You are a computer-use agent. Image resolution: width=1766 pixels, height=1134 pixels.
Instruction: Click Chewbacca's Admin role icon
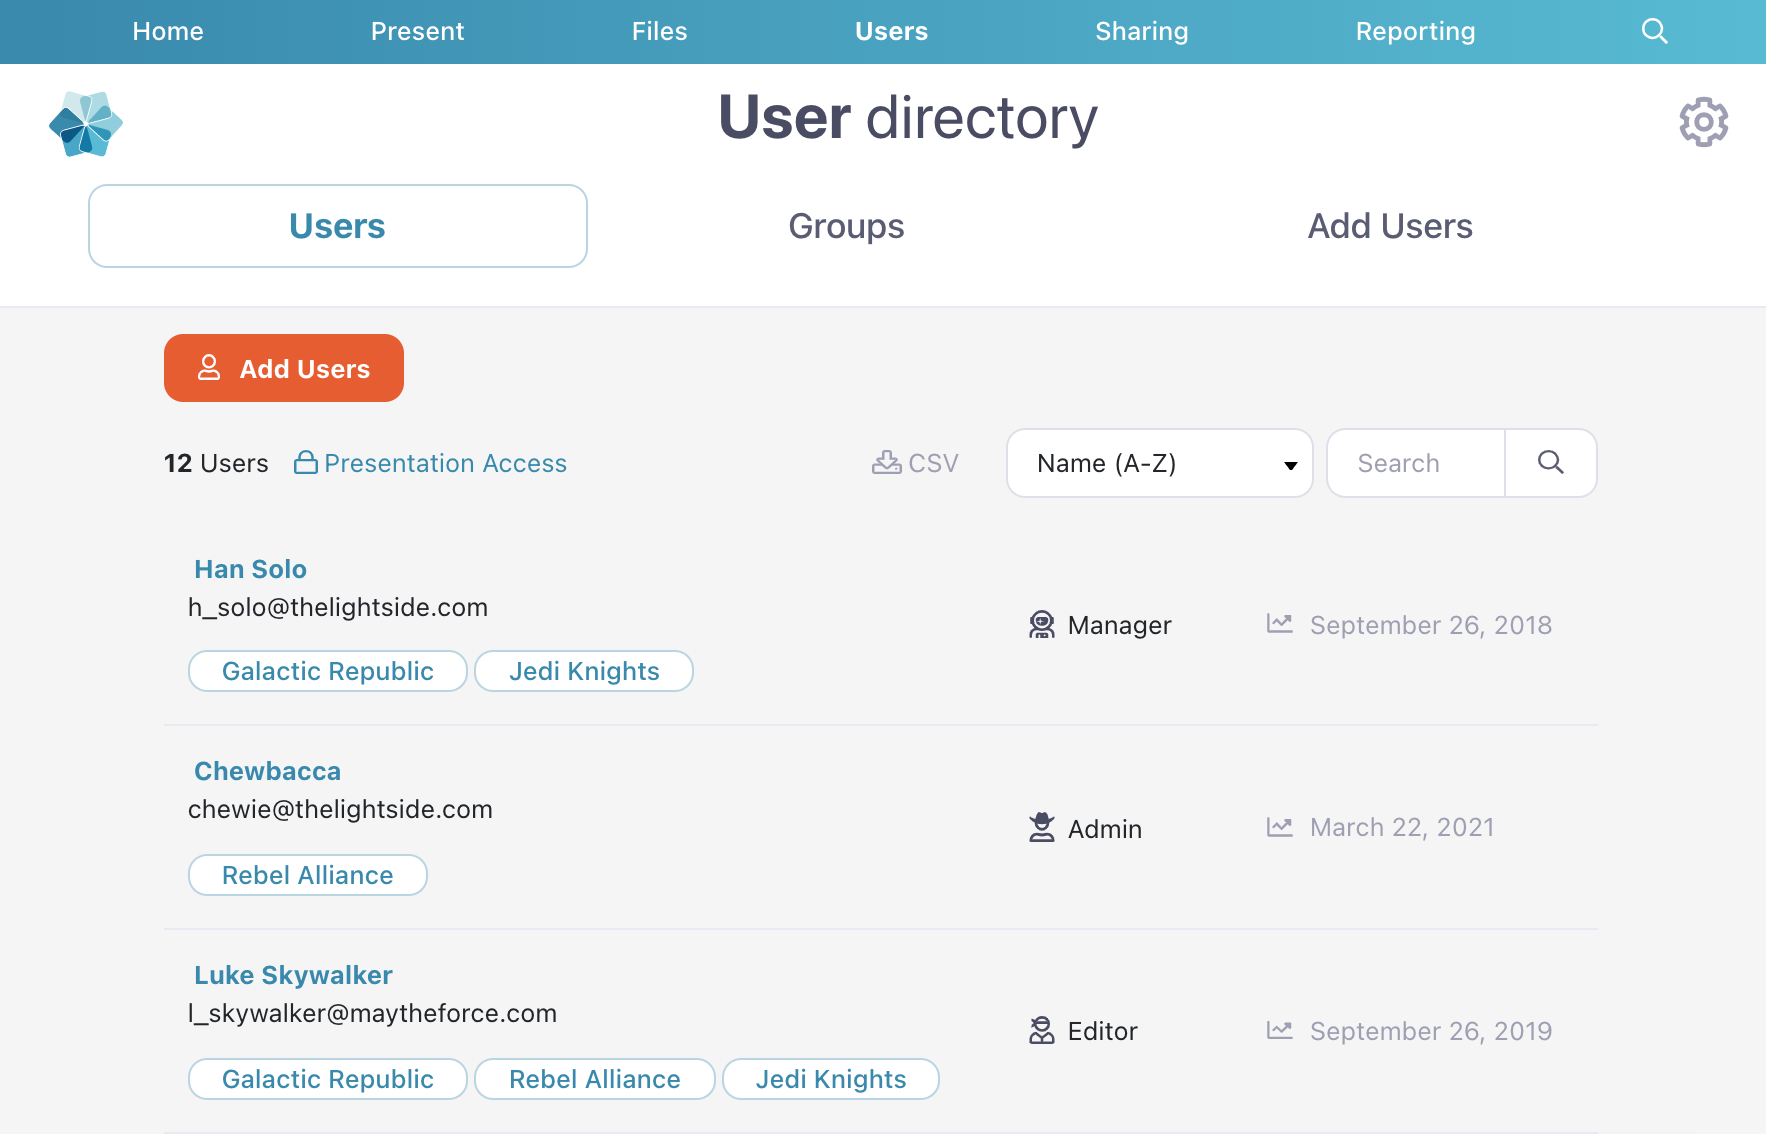1042,828
